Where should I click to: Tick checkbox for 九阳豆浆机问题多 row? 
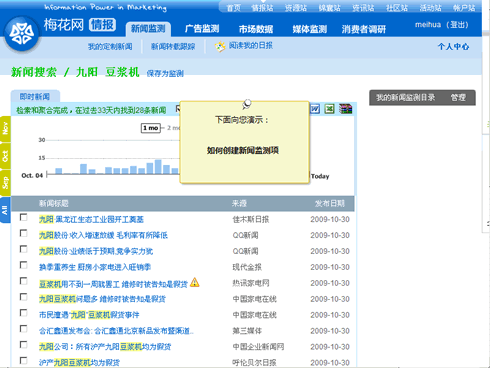(x=23, y=297)
